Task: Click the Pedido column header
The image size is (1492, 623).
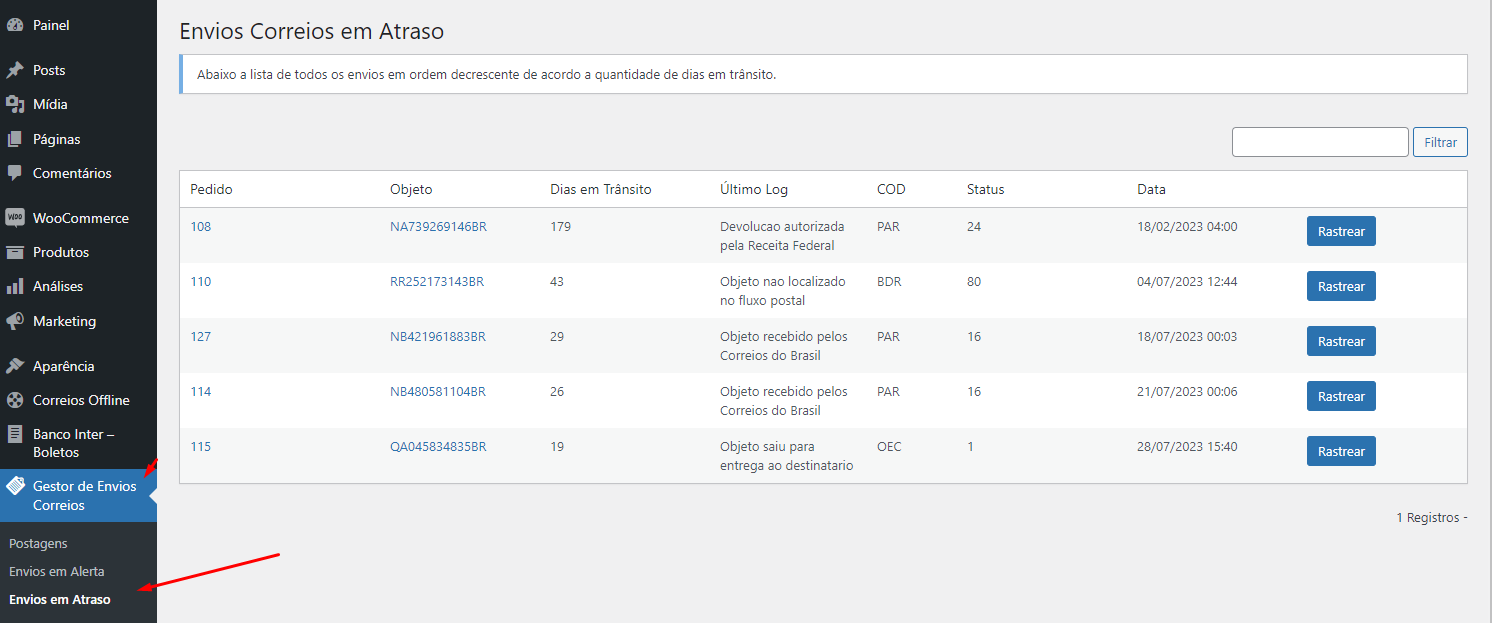Action: click(211, 189)
